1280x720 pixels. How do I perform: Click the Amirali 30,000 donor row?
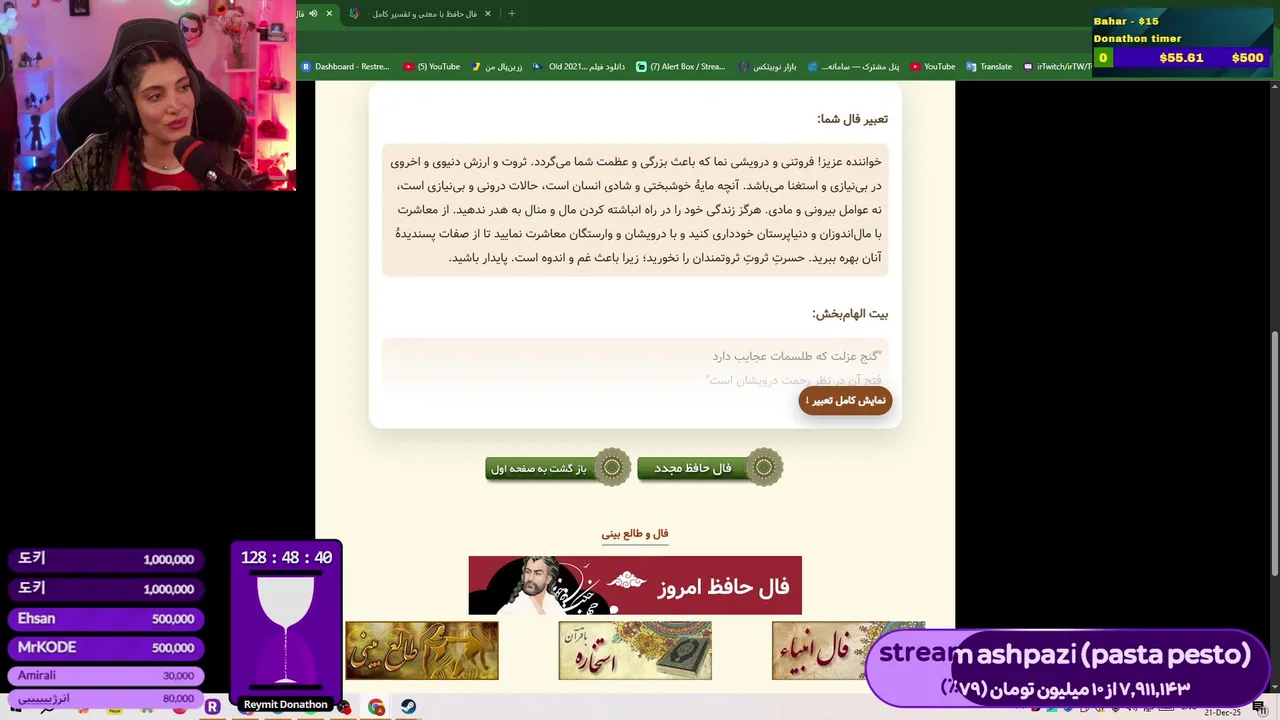105,676
